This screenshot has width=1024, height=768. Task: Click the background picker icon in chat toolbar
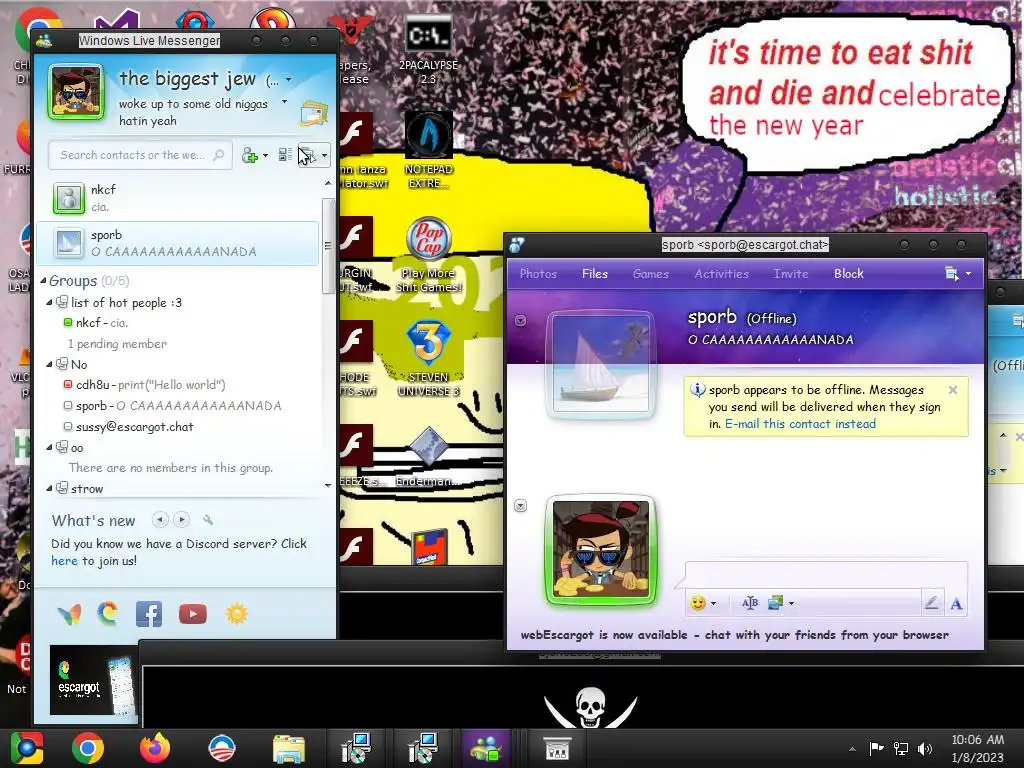(775, 603)
